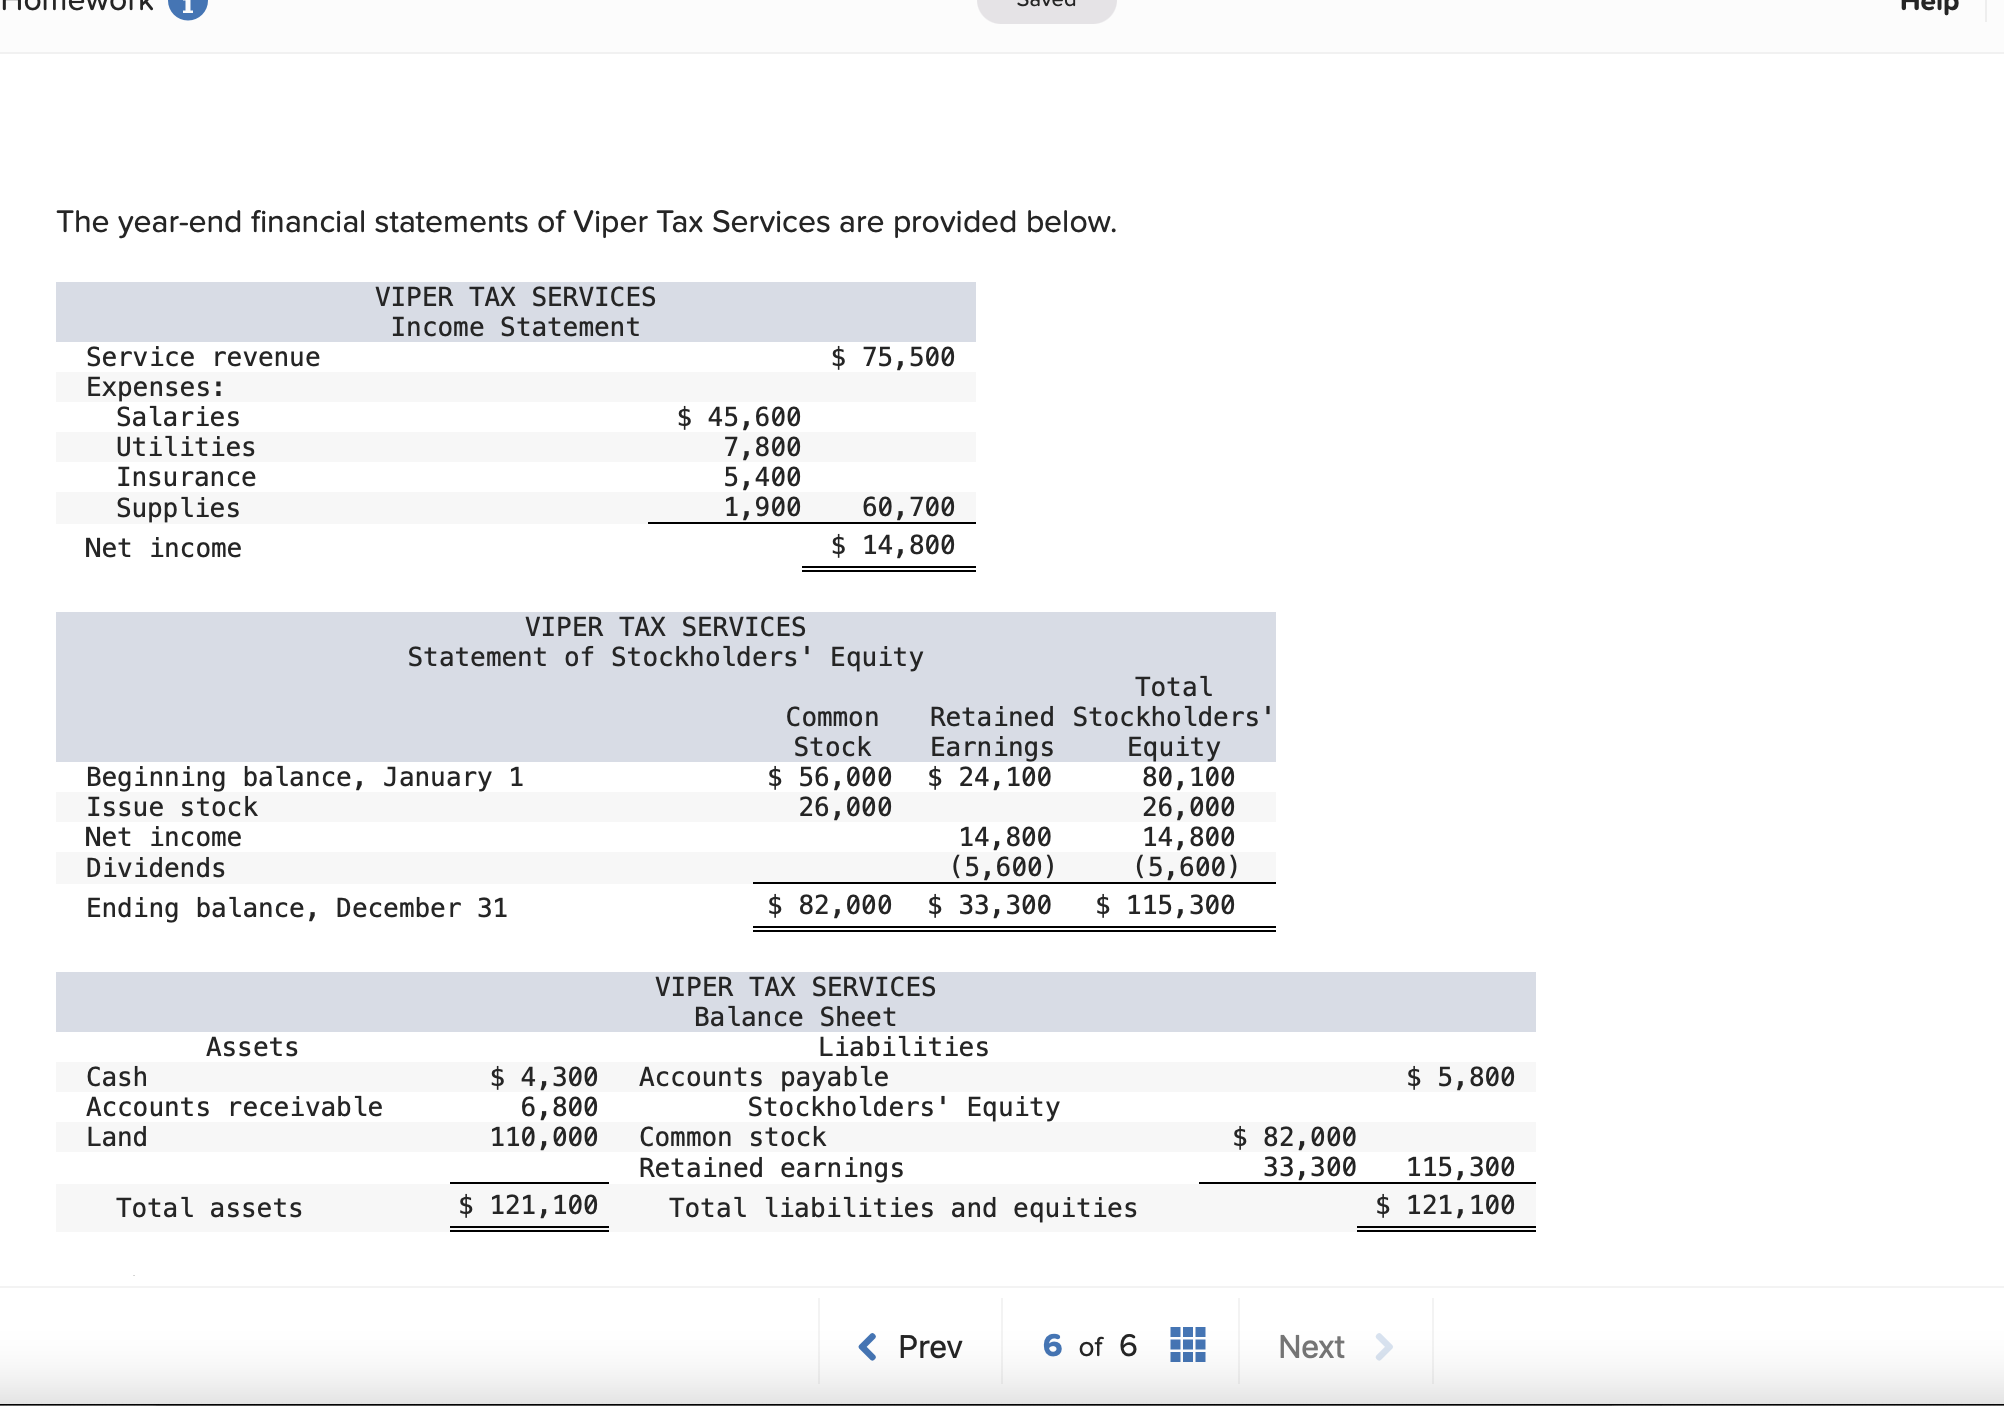Click the Income Statement table heading

pyautogui.click(x=515, y=327)
